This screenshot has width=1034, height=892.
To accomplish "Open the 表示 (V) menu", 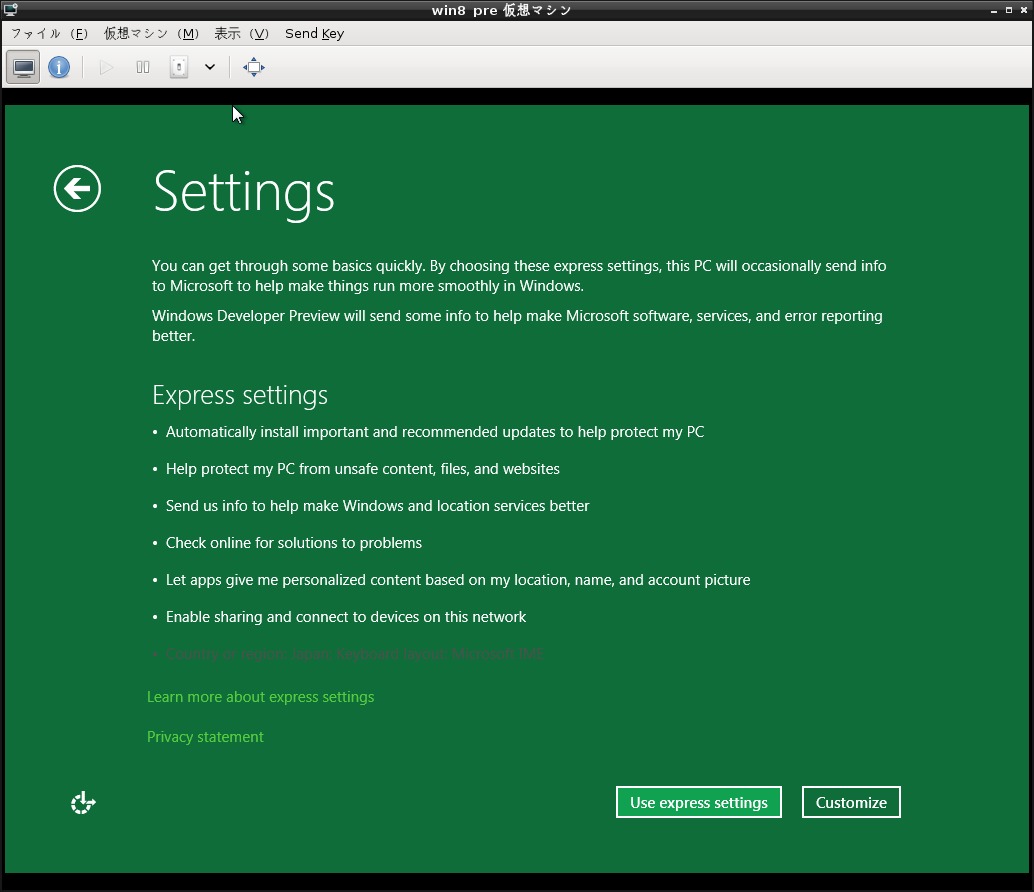I will tap(241, 34).
